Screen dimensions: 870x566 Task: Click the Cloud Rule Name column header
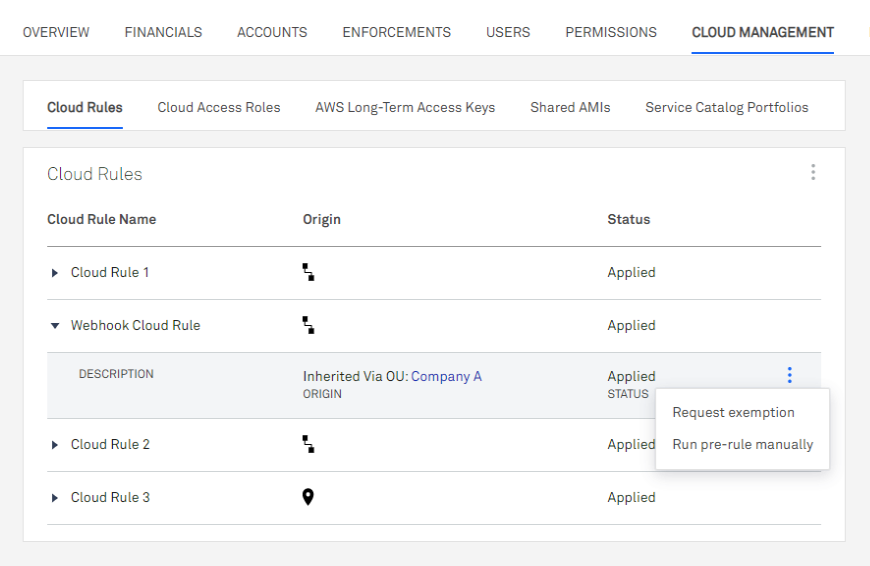coord(102,219)
